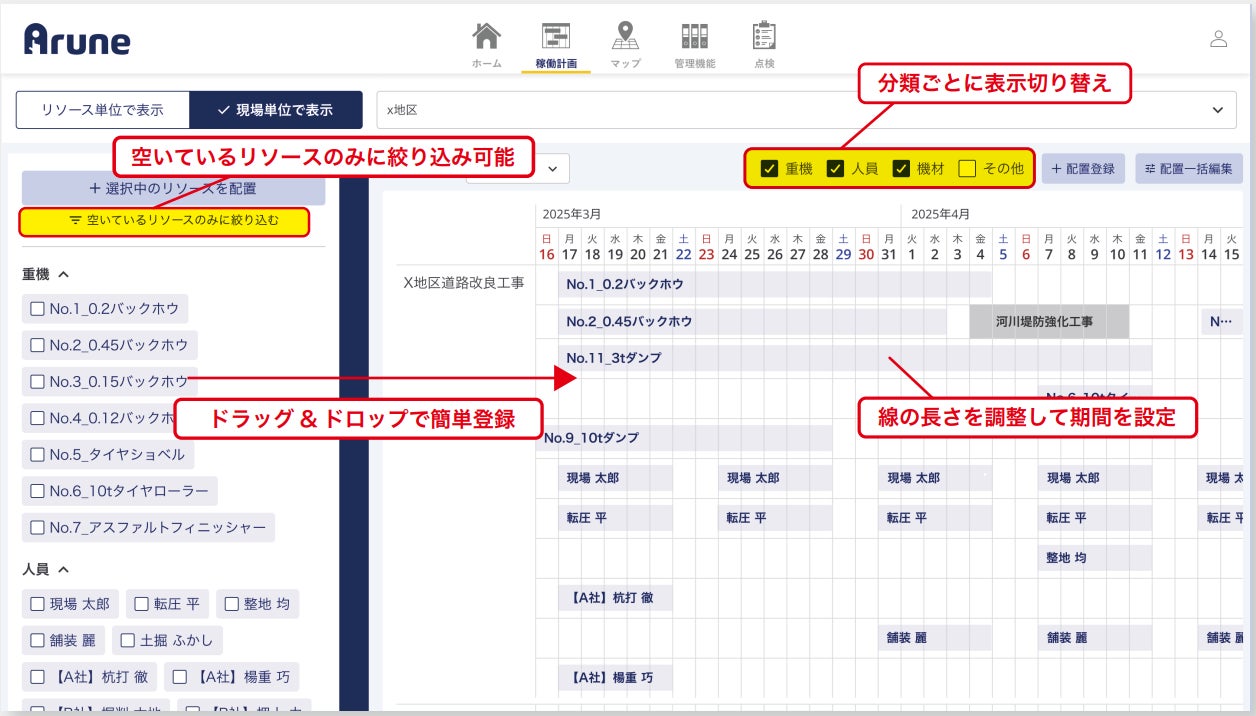Viewport: 1256px width, 716px height.
Task: Click the Arune logo
Action: [77, 39]
